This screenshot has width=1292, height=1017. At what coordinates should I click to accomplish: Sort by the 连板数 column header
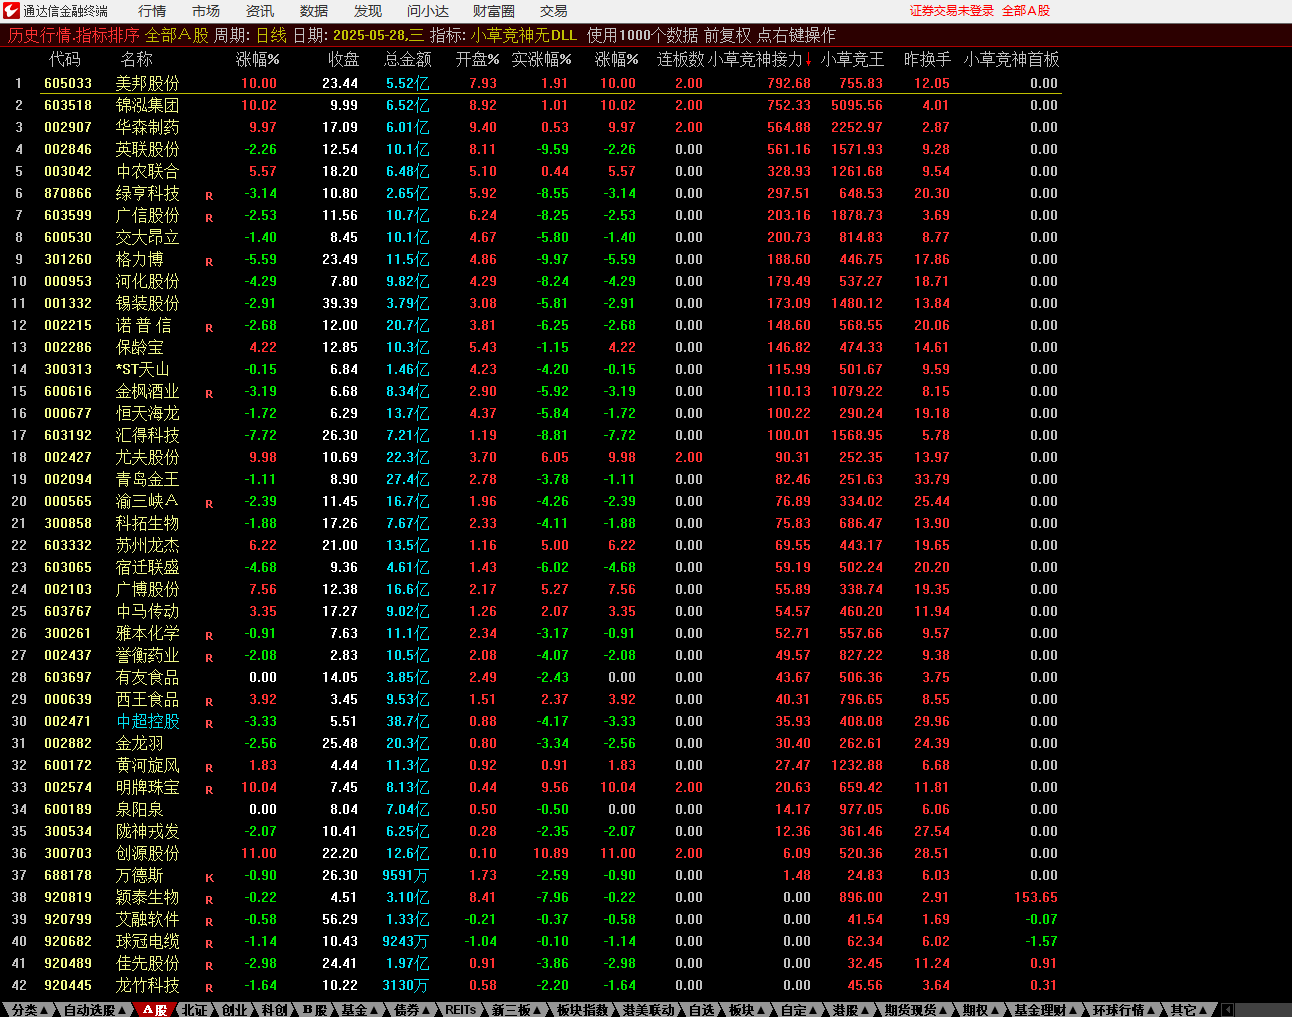click(x=680, y=60)
